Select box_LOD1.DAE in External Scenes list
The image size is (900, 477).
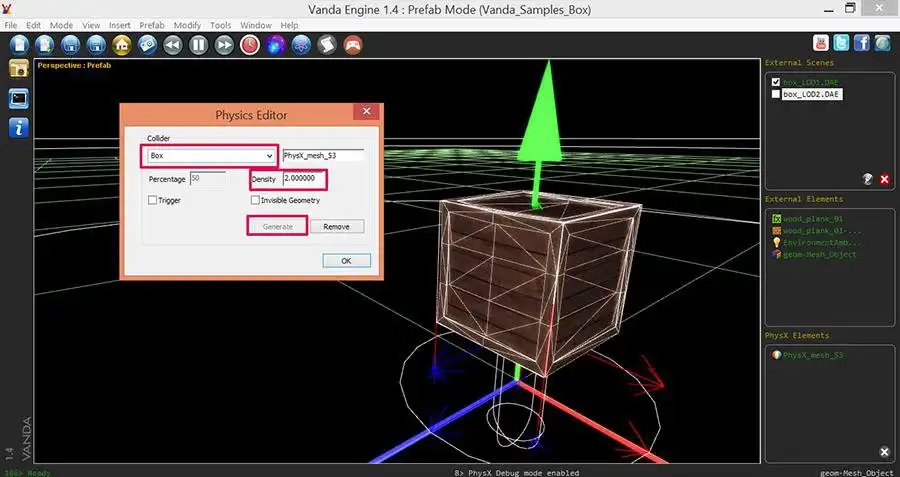point(810,82)
